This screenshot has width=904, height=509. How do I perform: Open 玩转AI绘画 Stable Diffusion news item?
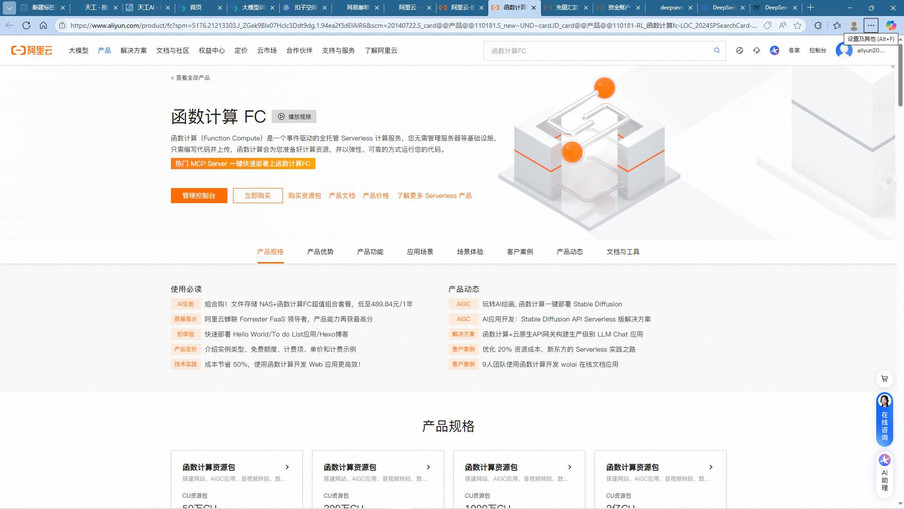click(552, 304)
